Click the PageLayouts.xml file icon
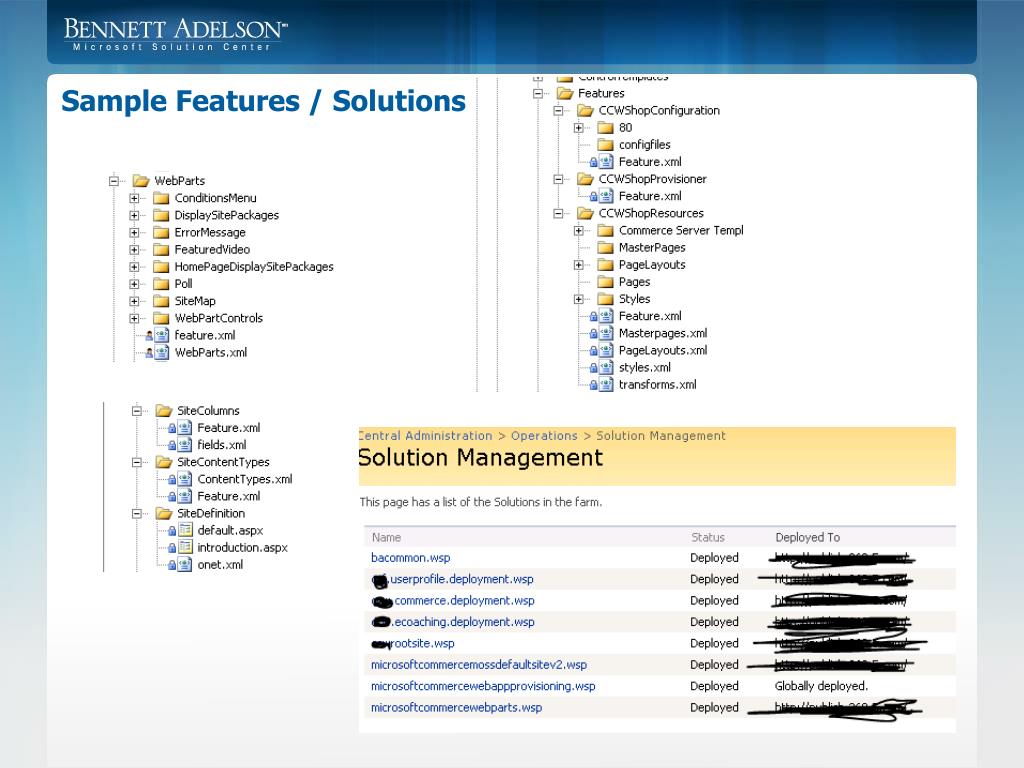Viewport: 1024px width, 768px height. pyautogui.click(x=606, y=350)
